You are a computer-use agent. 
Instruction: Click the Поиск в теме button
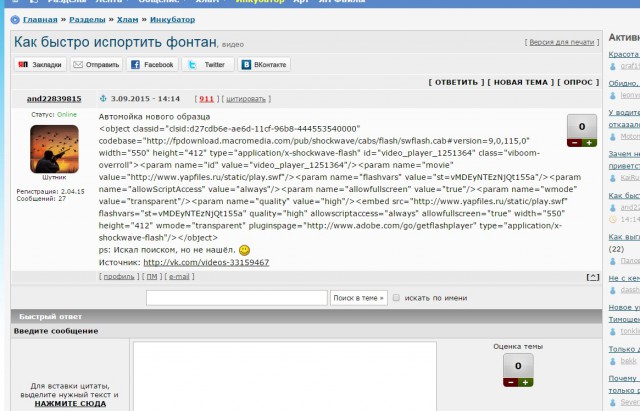tap(358, 298)
